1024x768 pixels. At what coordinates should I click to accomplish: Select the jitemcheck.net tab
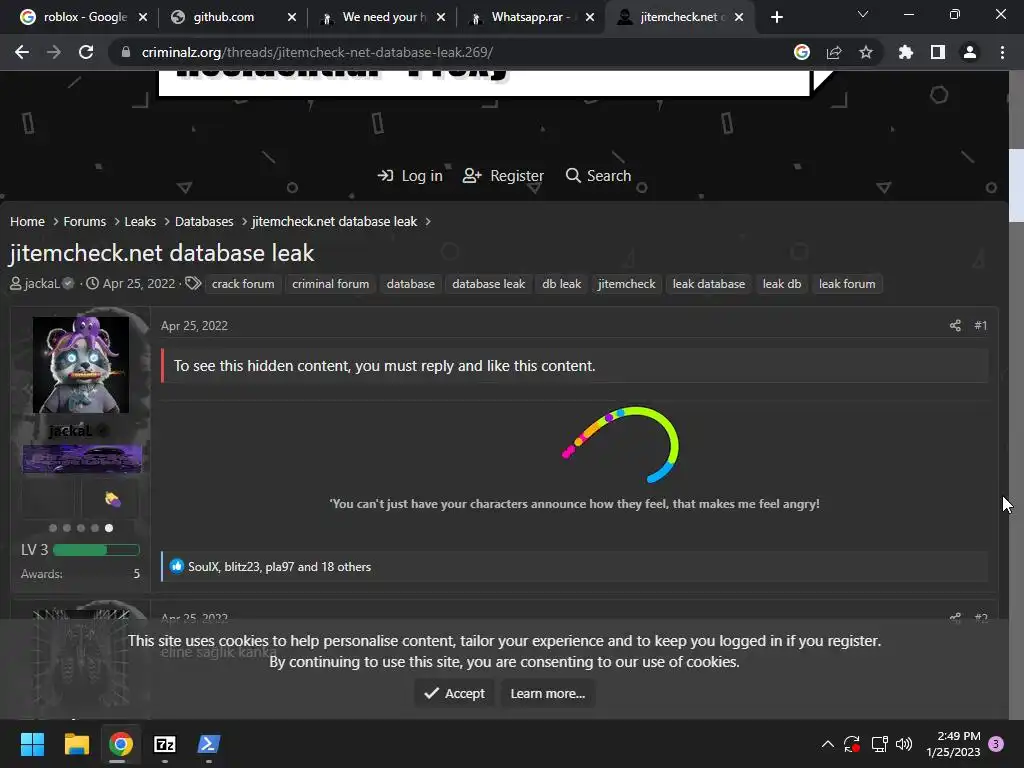(679, 17)
